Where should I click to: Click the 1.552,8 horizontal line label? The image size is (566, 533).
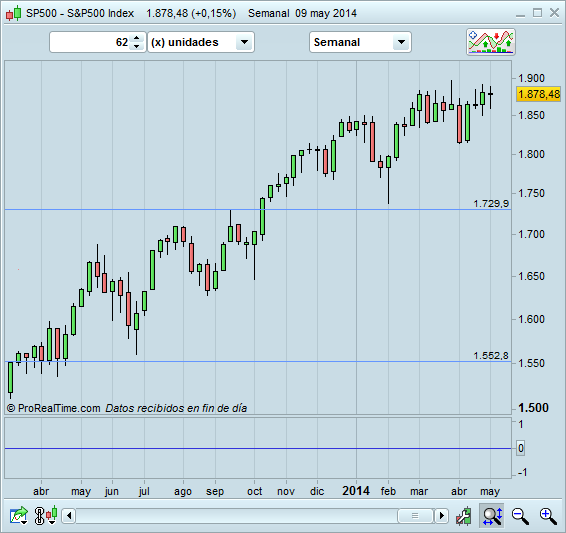tap(491, 356)
